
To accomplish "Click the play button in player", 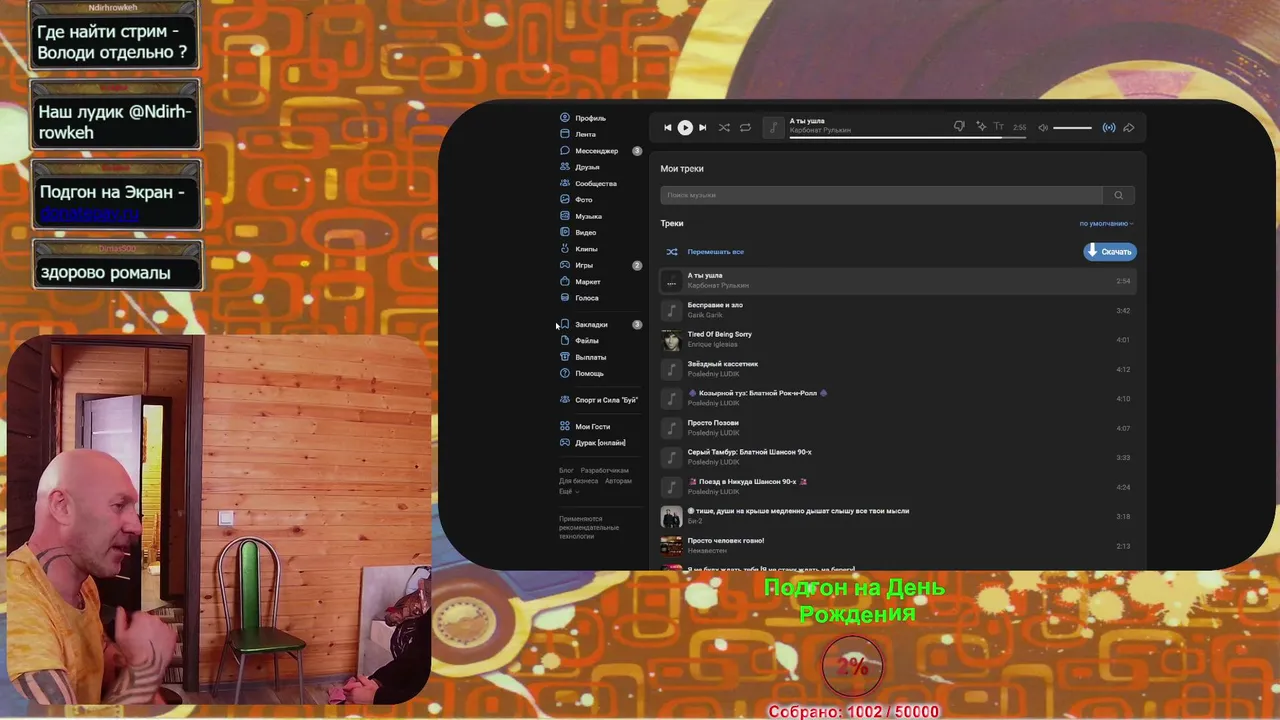I will 685,127.
